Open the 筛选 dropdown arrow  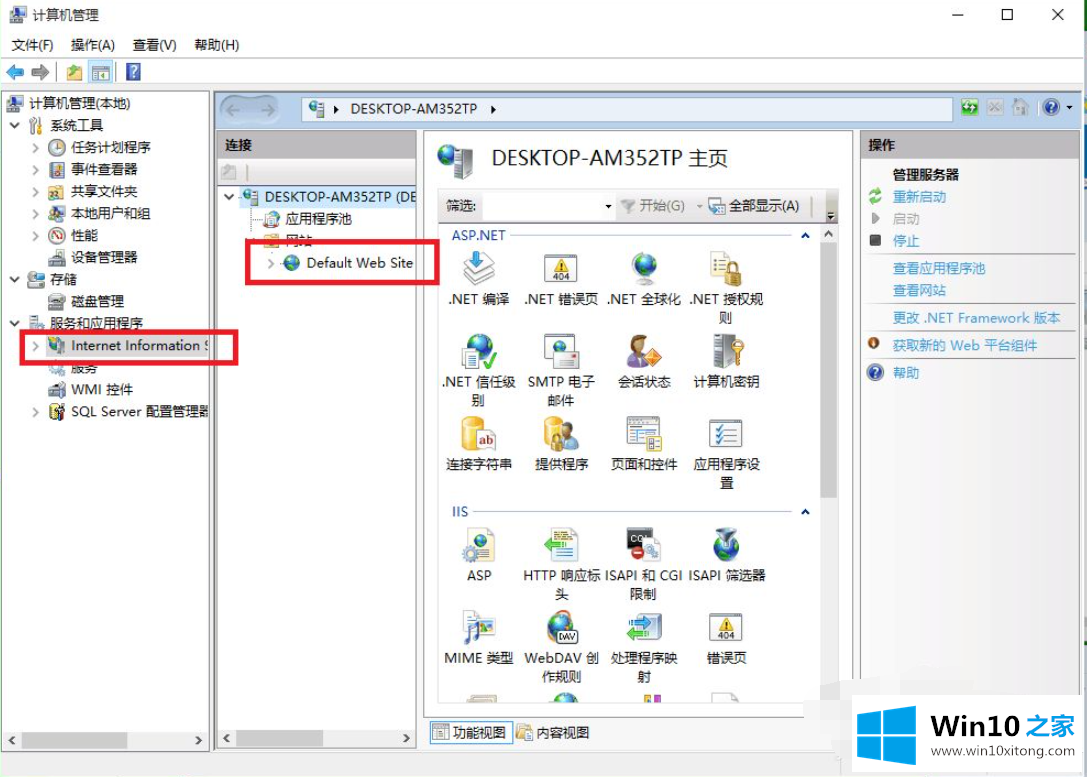point(608,206)
